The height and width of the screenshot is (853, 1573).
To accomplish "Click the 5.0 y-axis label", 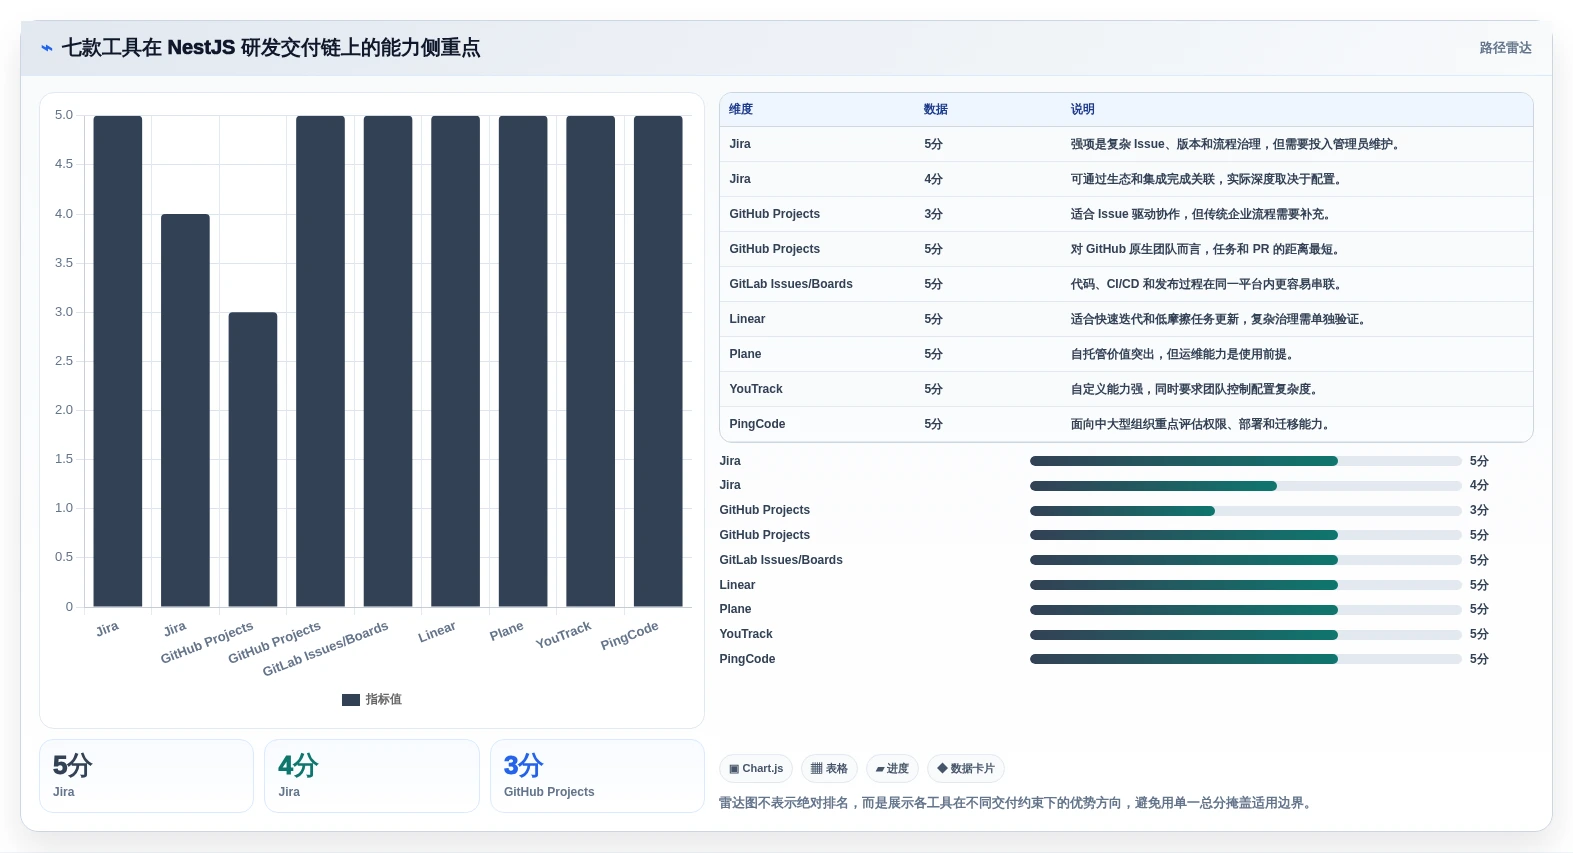I will click(x=64, y=115).
